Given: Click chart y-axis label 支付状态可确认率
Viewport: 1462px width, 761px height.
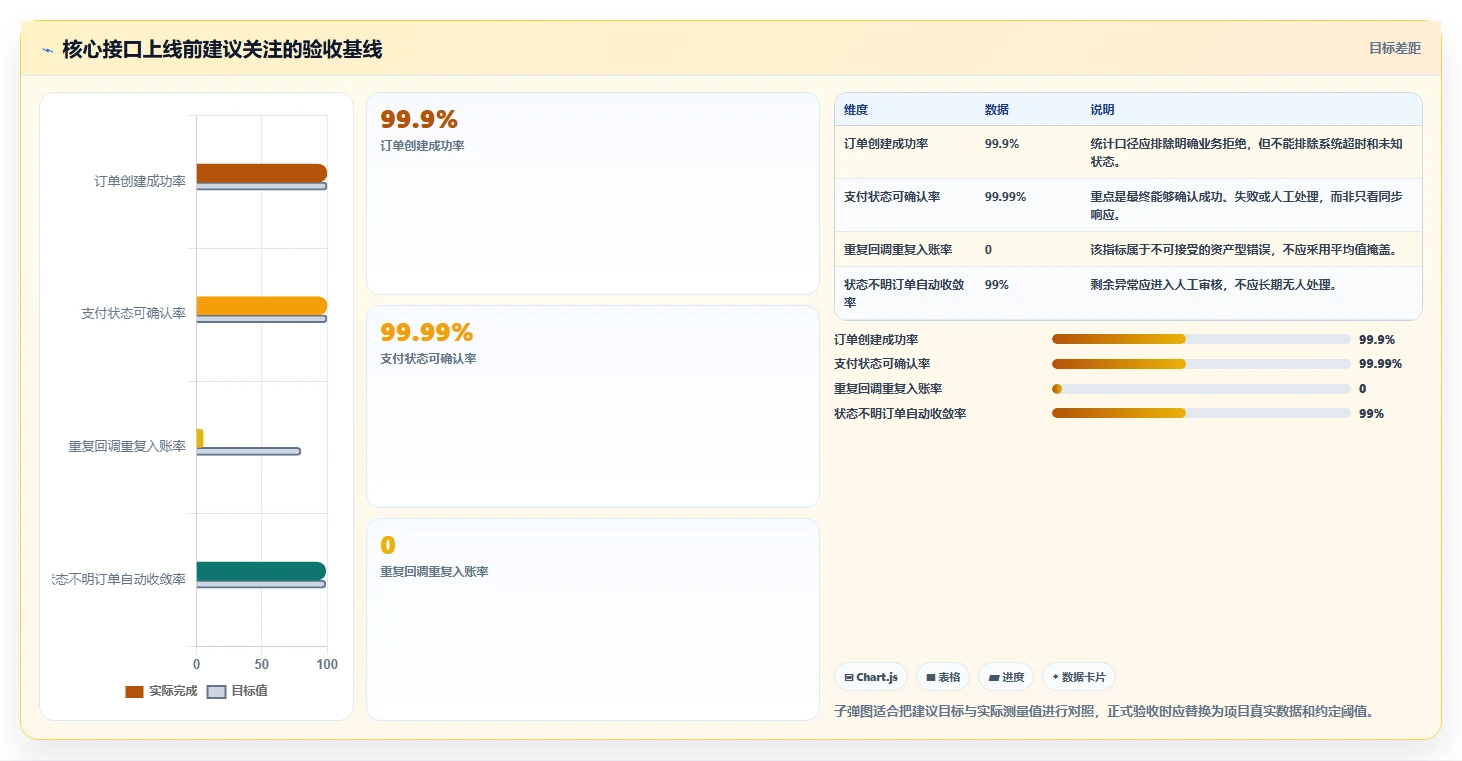Looking at the screenshot, I should [x=134, y=314].
